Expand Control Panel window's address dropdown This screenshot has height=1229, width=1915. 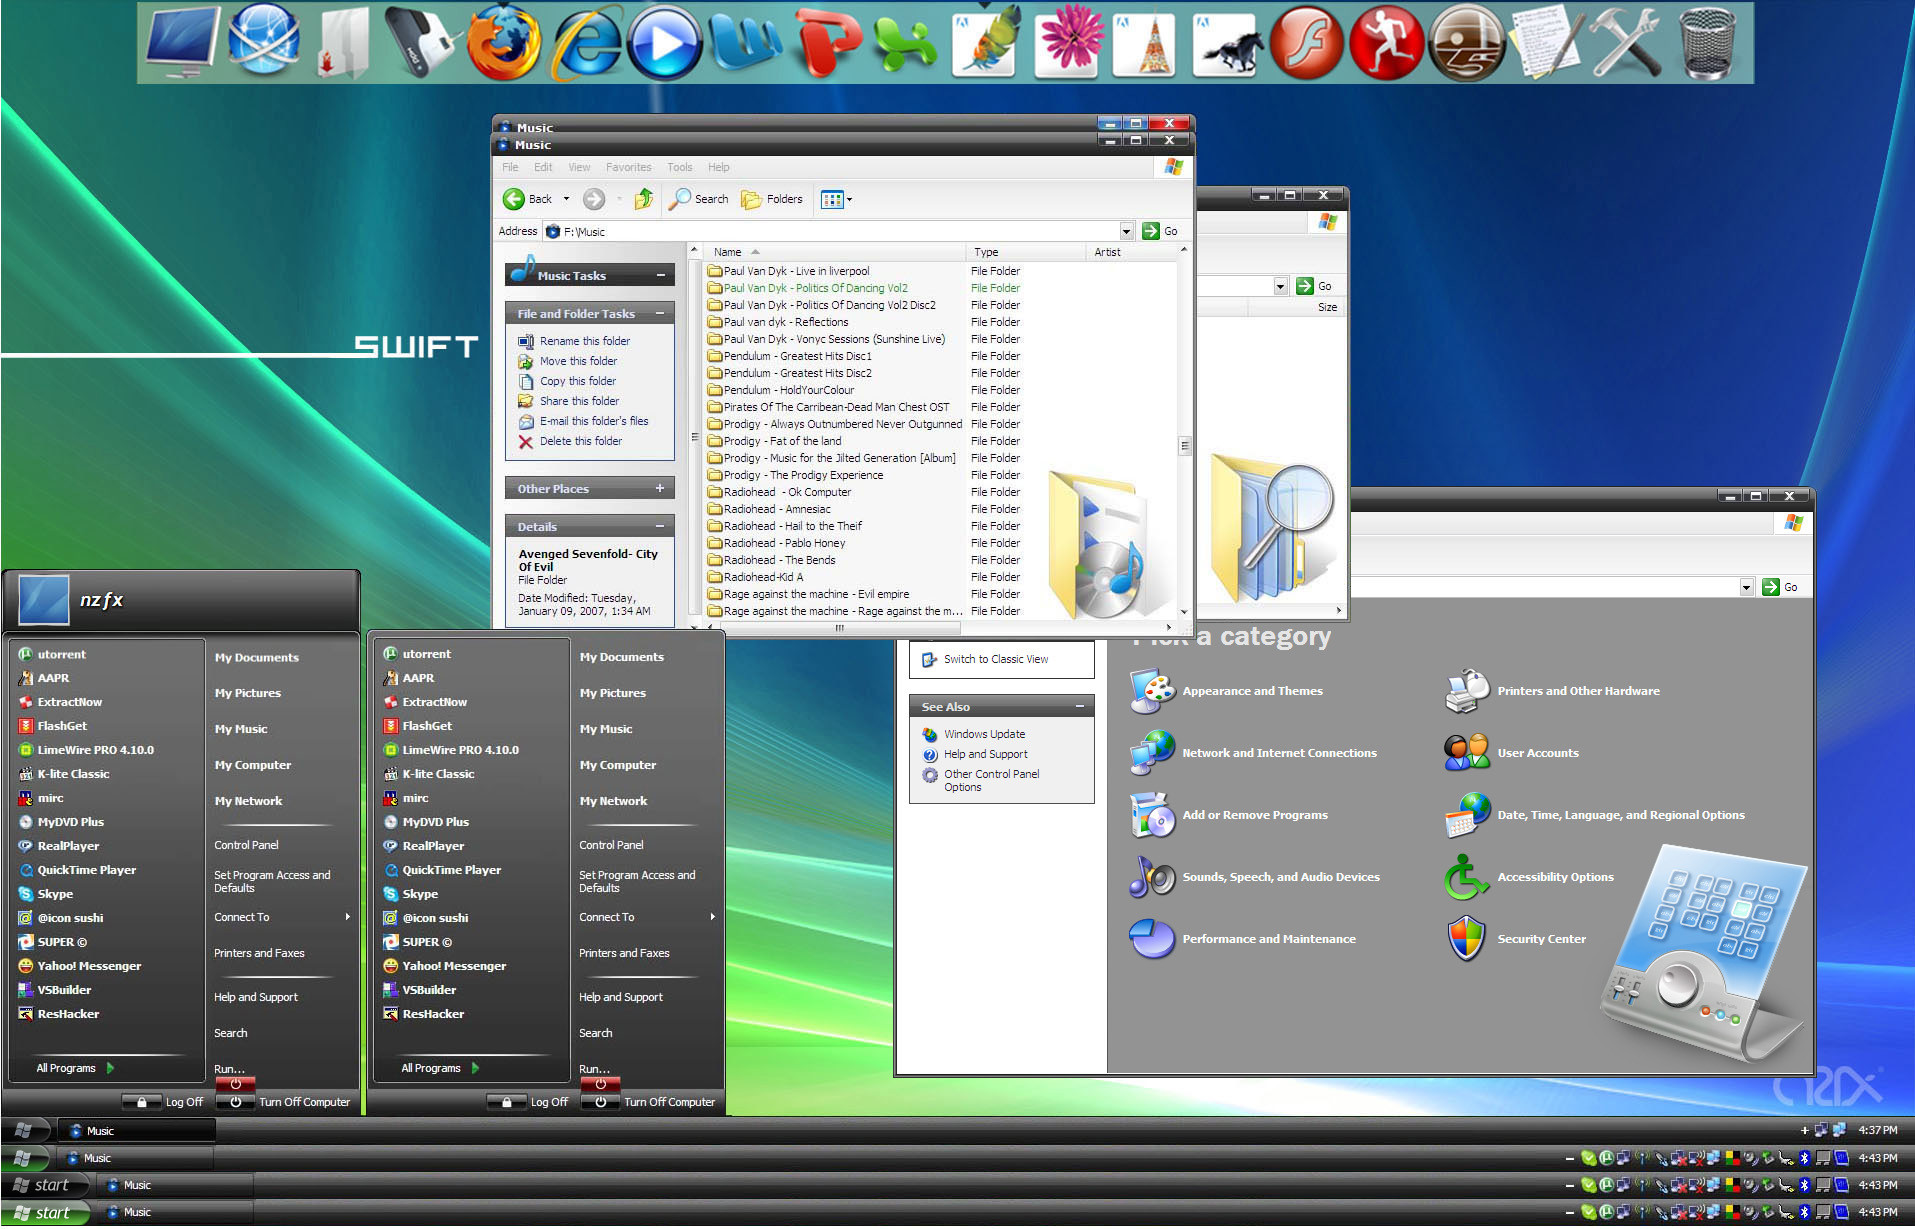tap(1746, 587)
